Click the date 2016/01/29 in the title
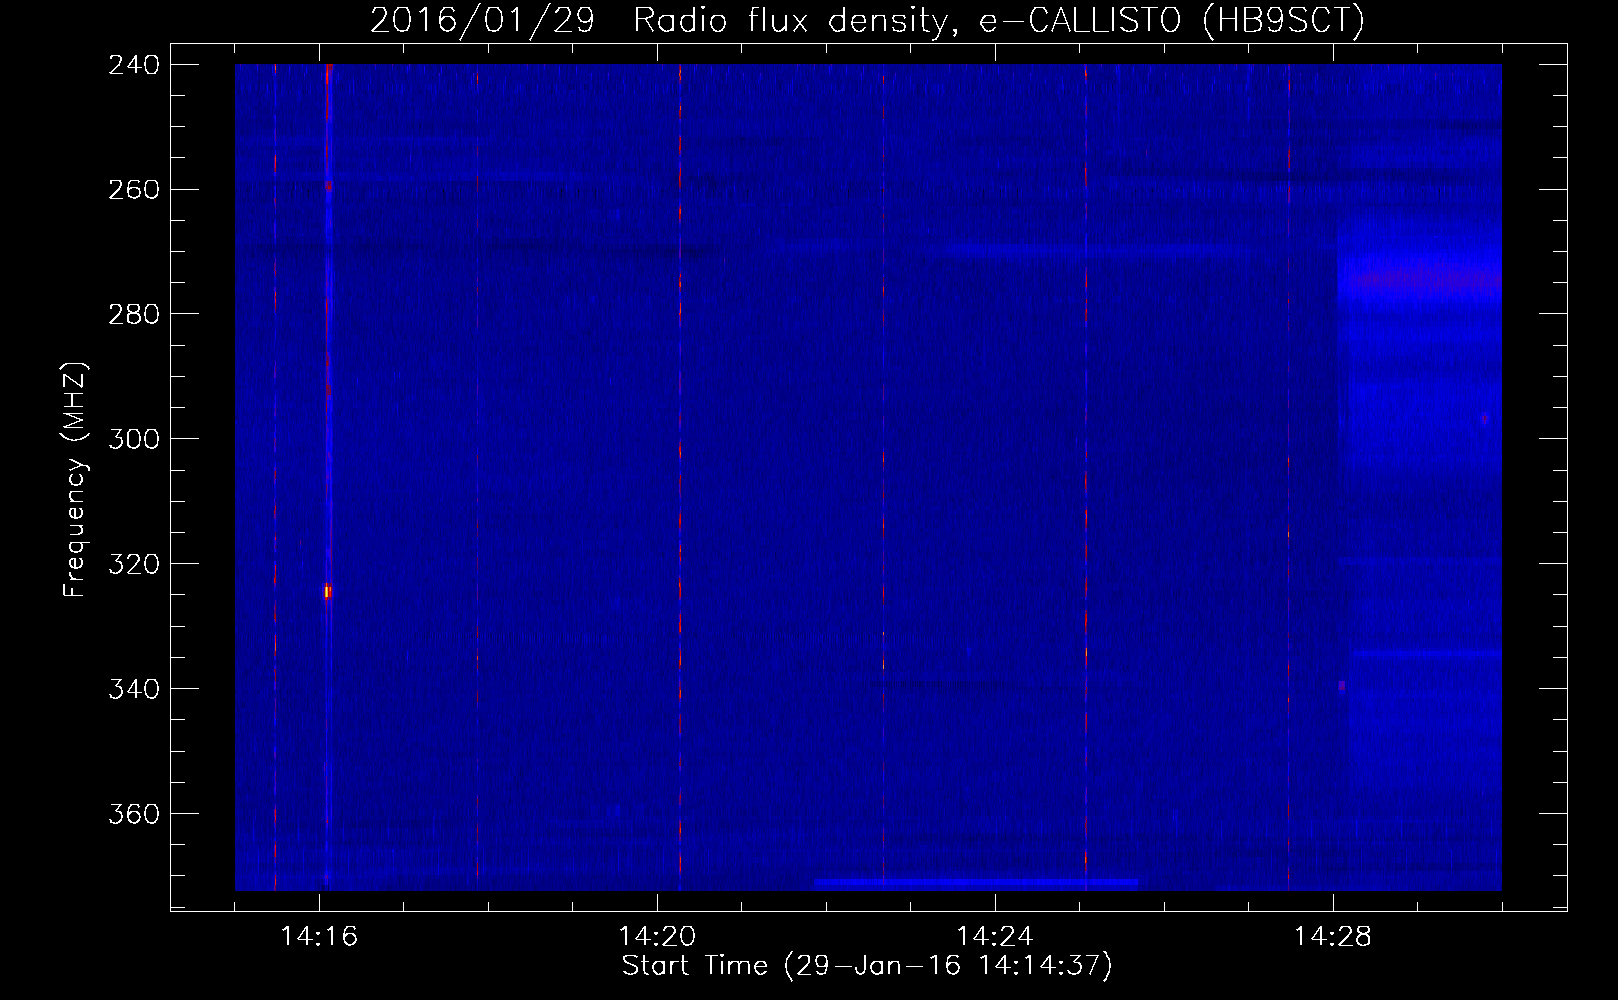The height and width of the screenshot is (1000, 1618). pos(482,20)
